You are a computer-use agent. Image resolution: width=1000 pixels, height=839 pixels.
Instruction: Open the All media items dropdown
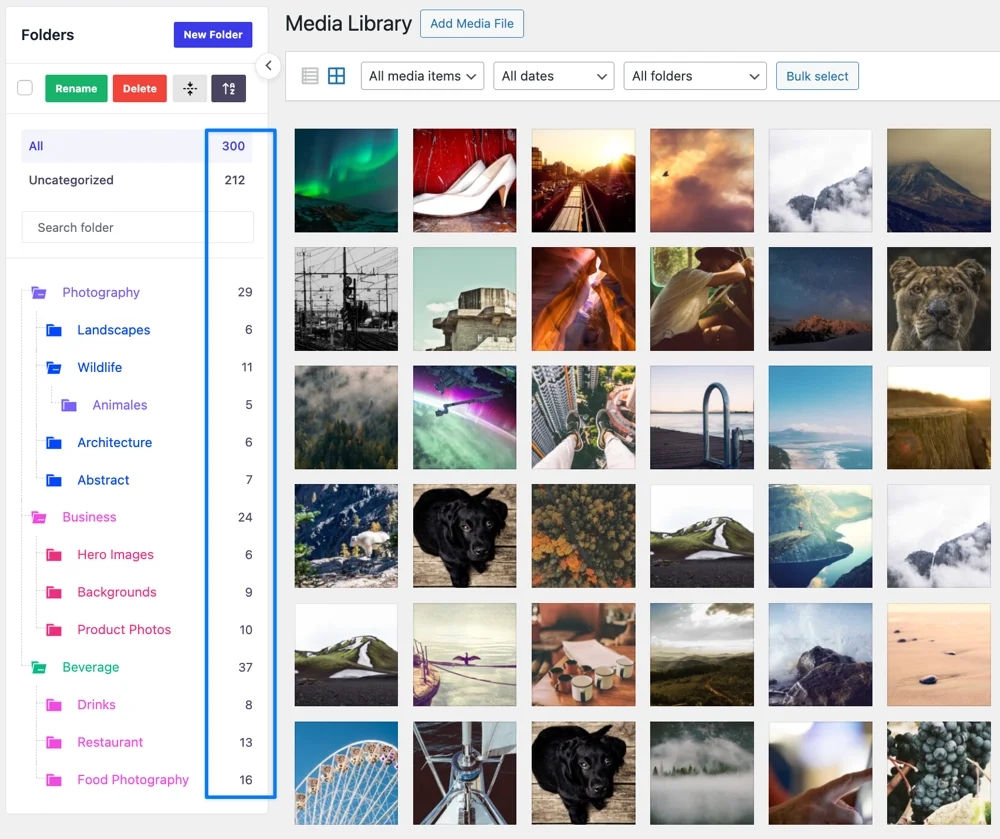tap(421, 75)
